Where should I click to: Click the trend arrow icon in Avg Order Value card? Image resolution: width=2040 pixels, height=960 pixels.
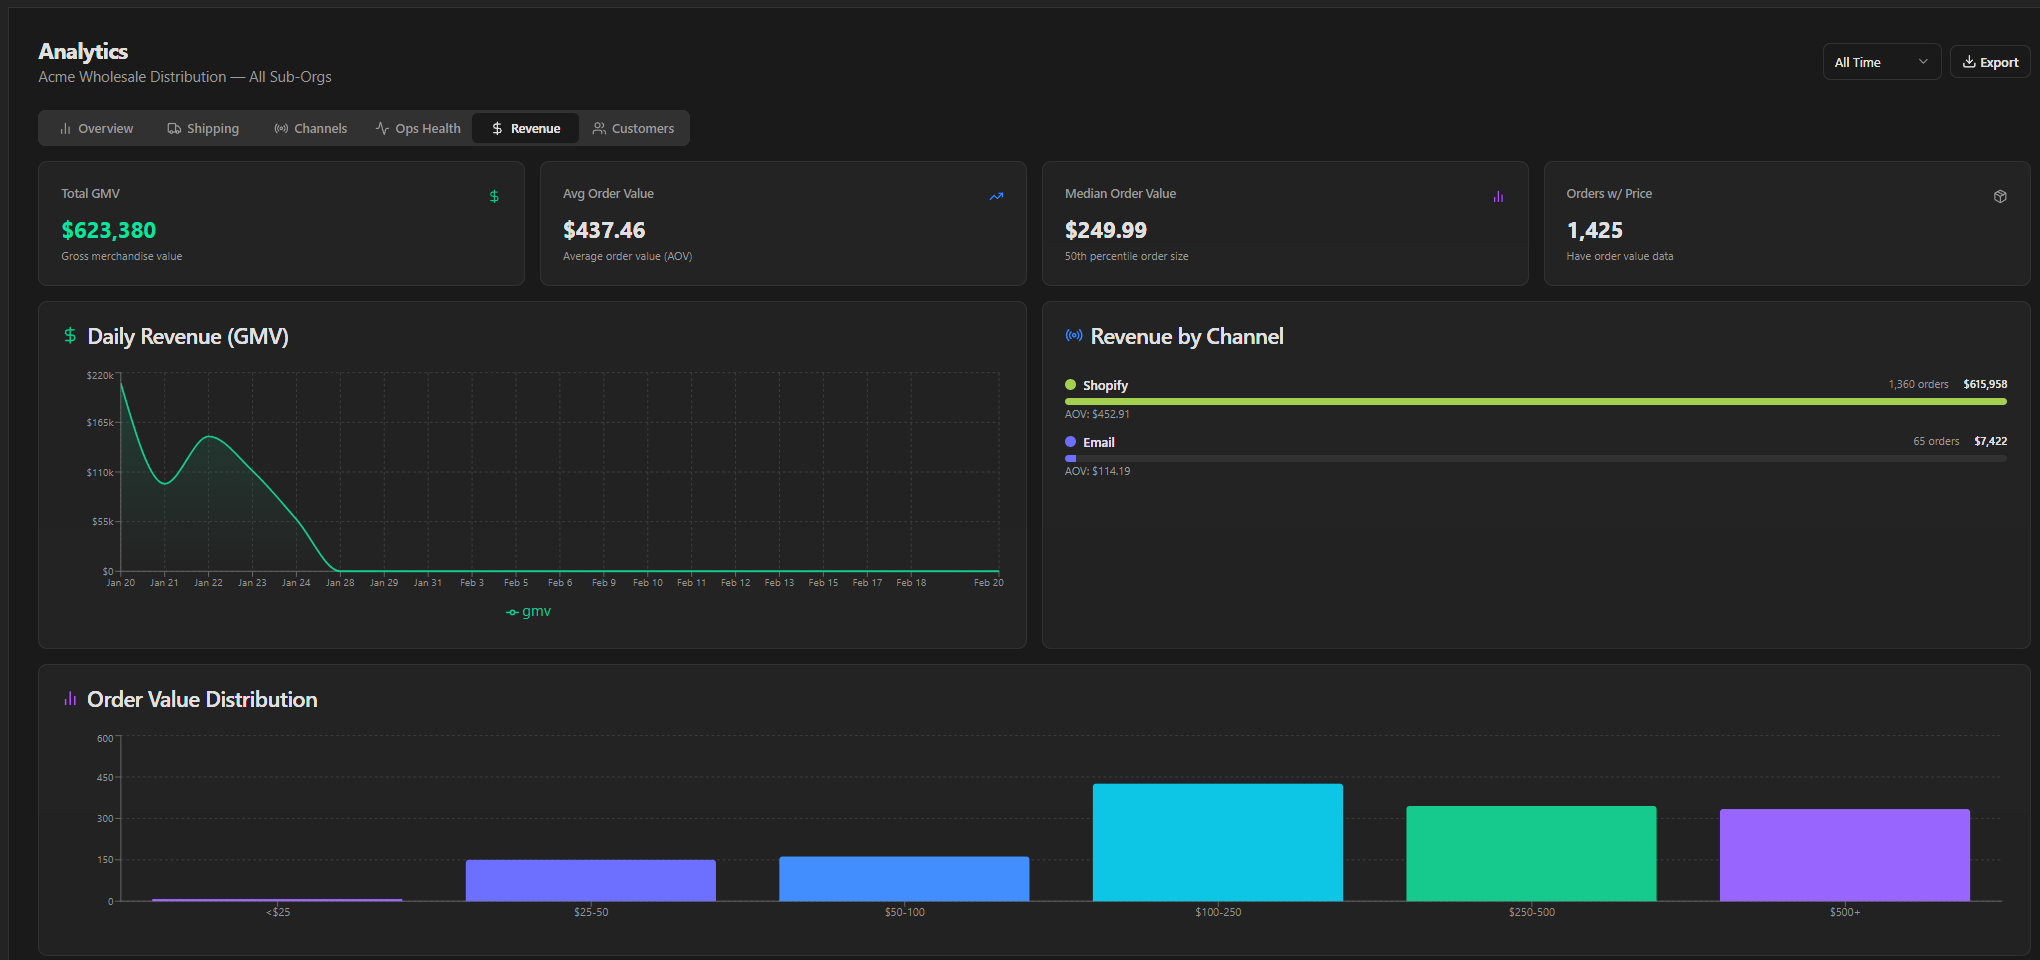996,197
